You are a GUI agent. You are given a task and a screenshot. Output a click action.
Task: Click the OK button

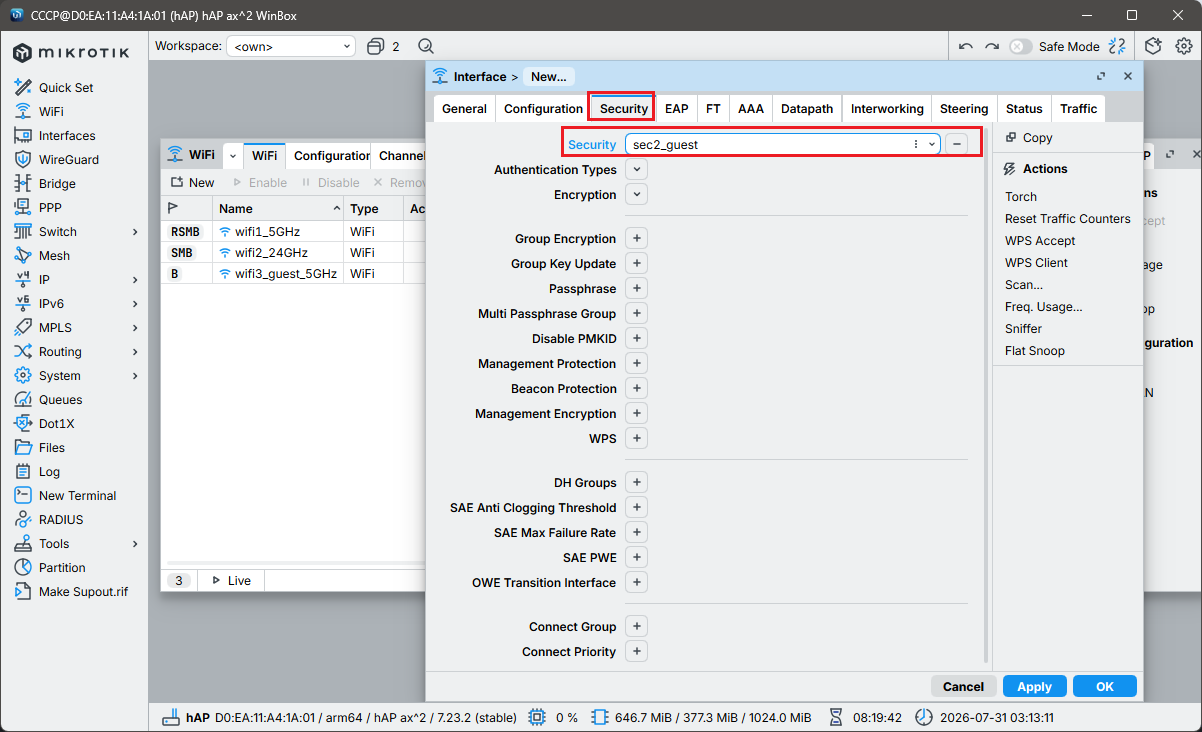[x=1105, y=687]
